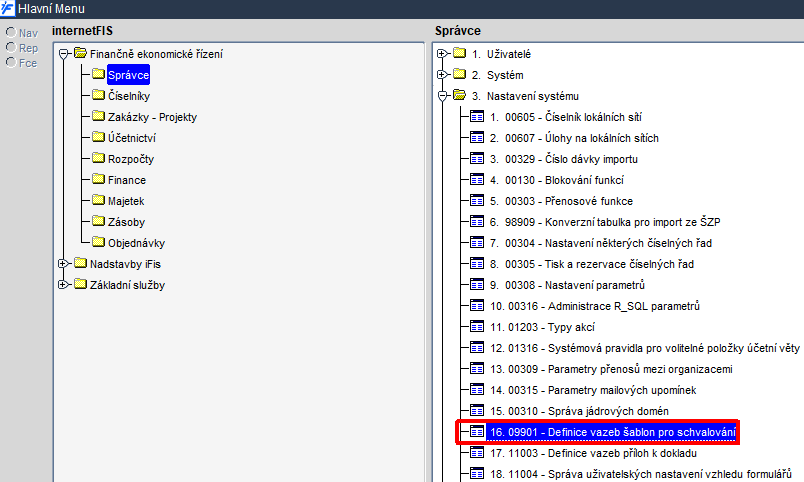Click the form icon for 00605 Číselník lokálních sítí
The width and height of the screenshot is (804, 482).
pos(477,116)
